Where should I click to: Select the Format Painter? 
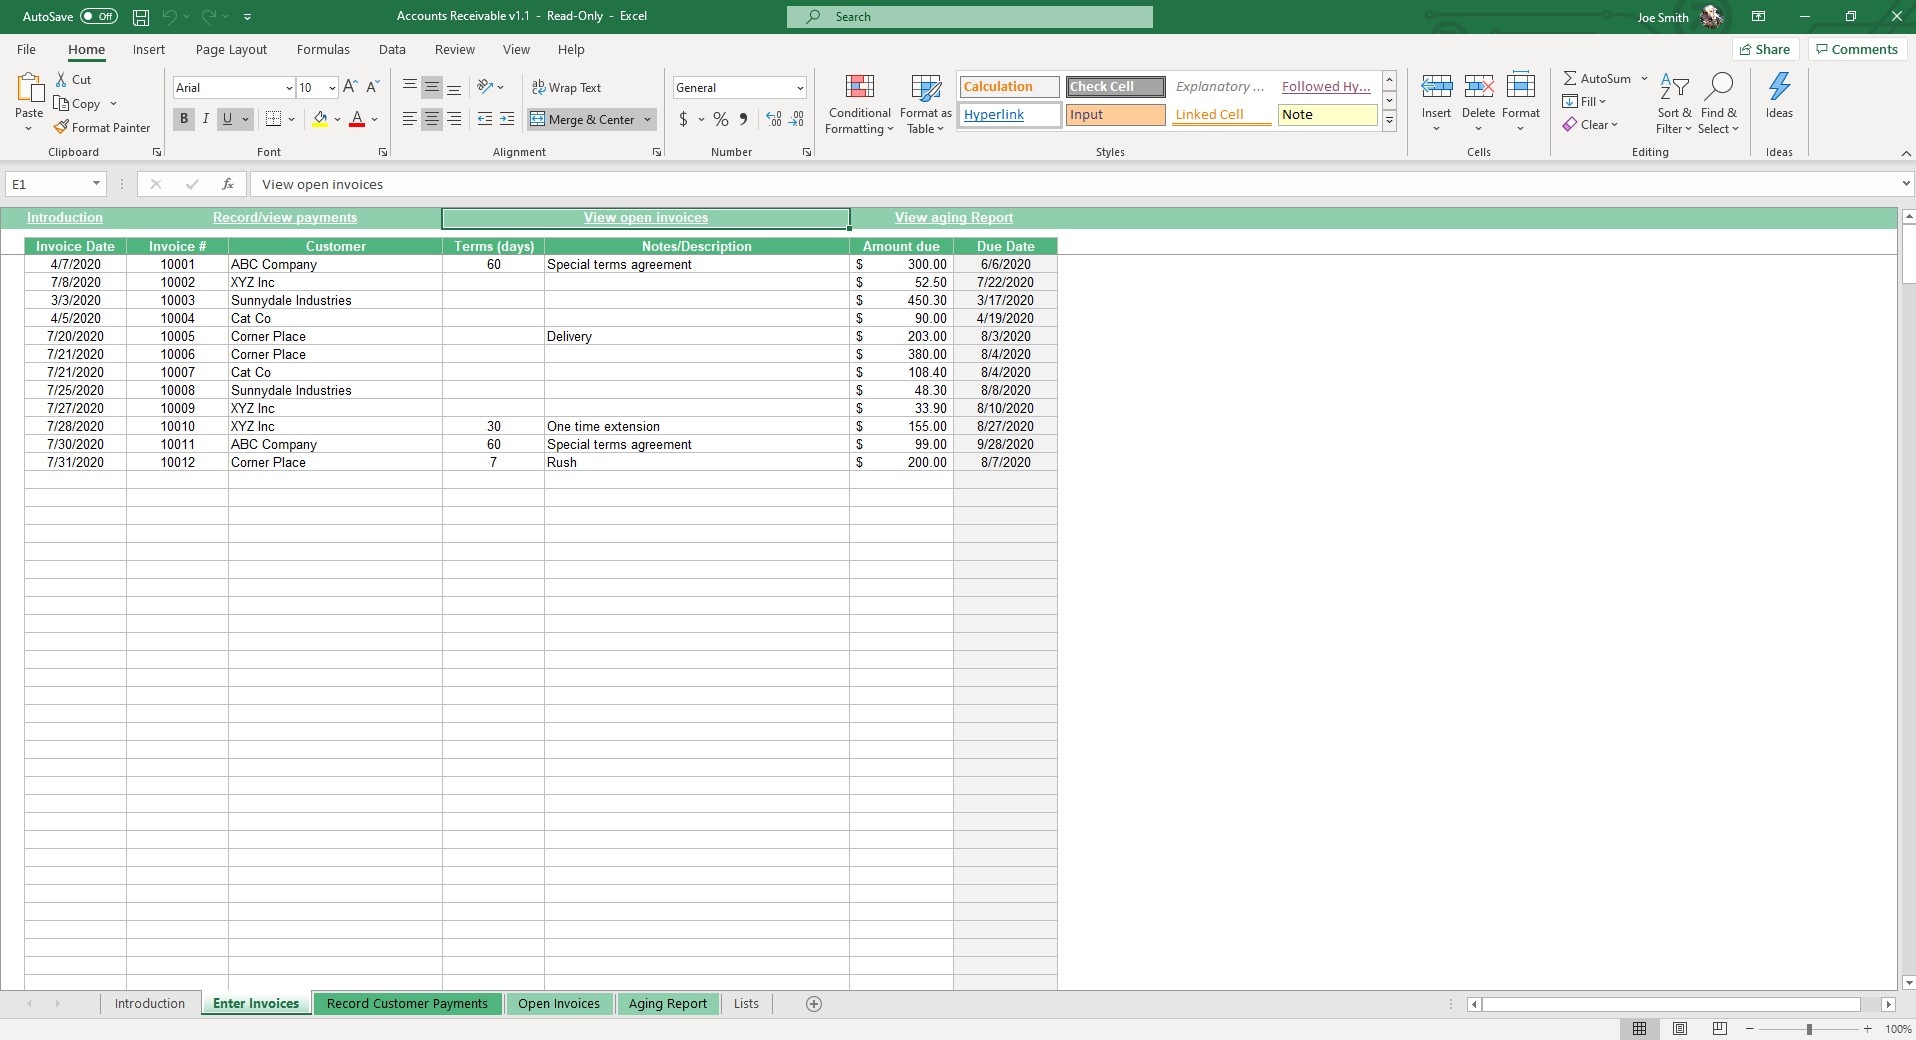click(x=101, y=127)
